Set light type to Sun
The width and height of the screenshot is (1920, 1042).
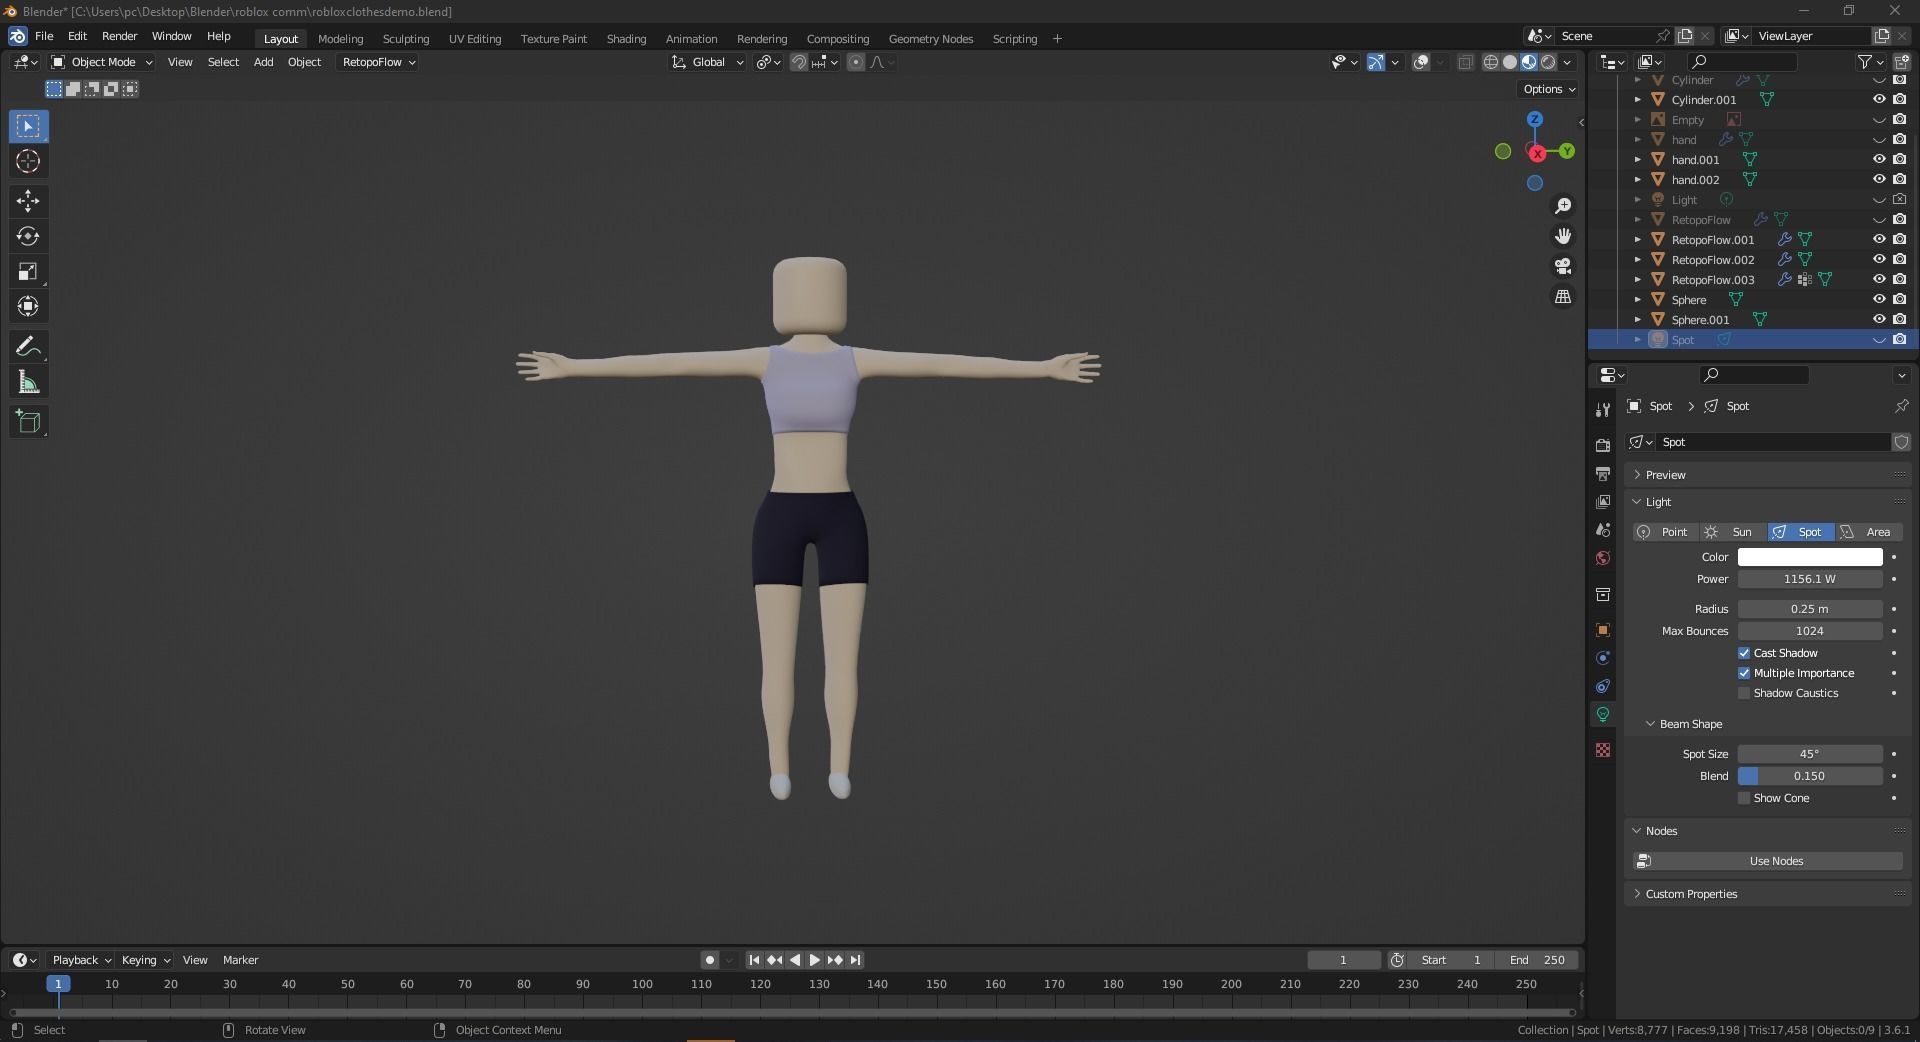click(1733, 532)
